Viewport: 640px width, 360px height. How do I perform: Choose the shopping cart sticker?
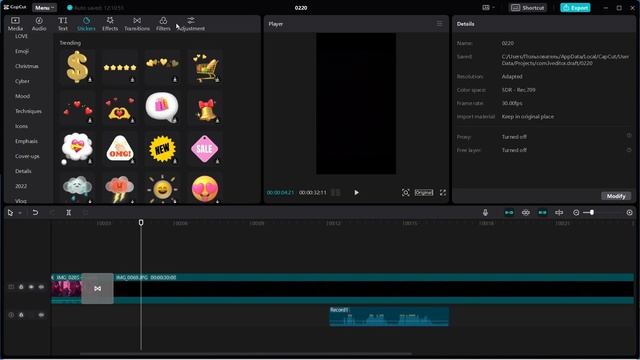[x=205, y=67]
